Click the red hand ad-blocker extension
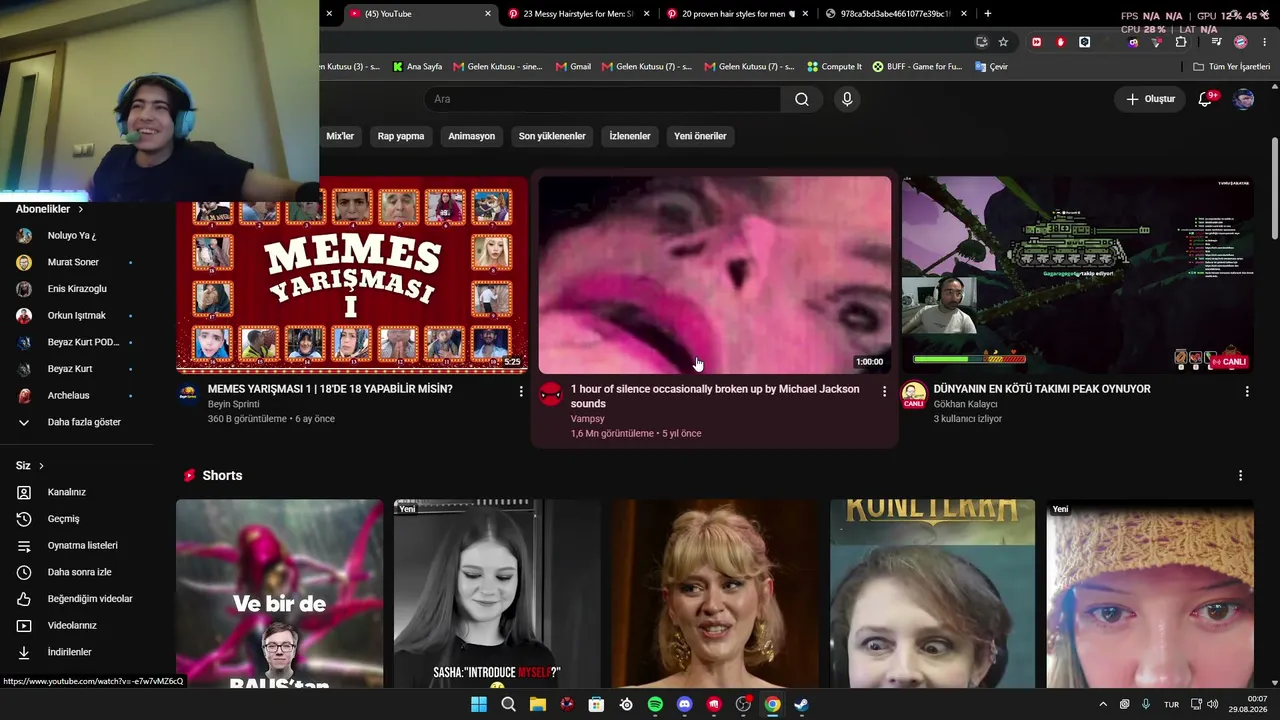Viewport: 1280px width, 720px height. 1060,42
